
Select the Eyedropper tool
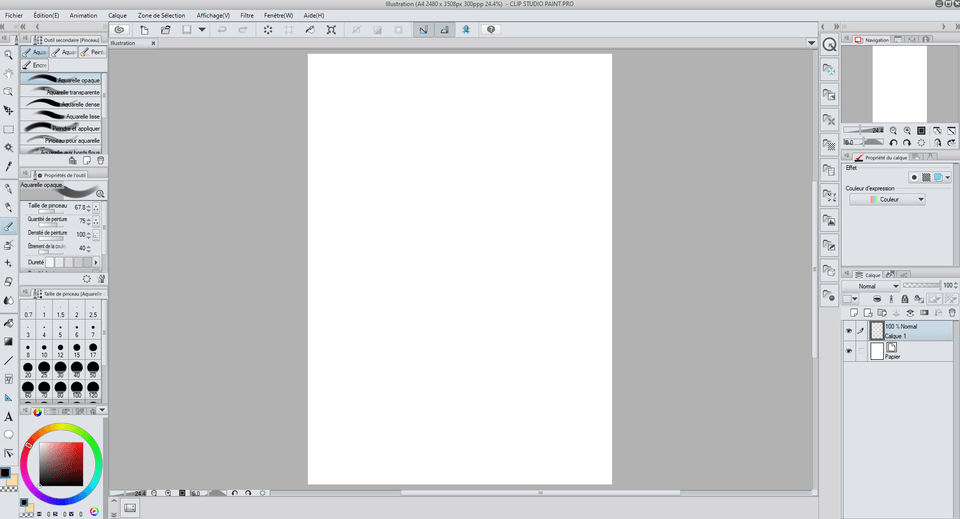8,166
